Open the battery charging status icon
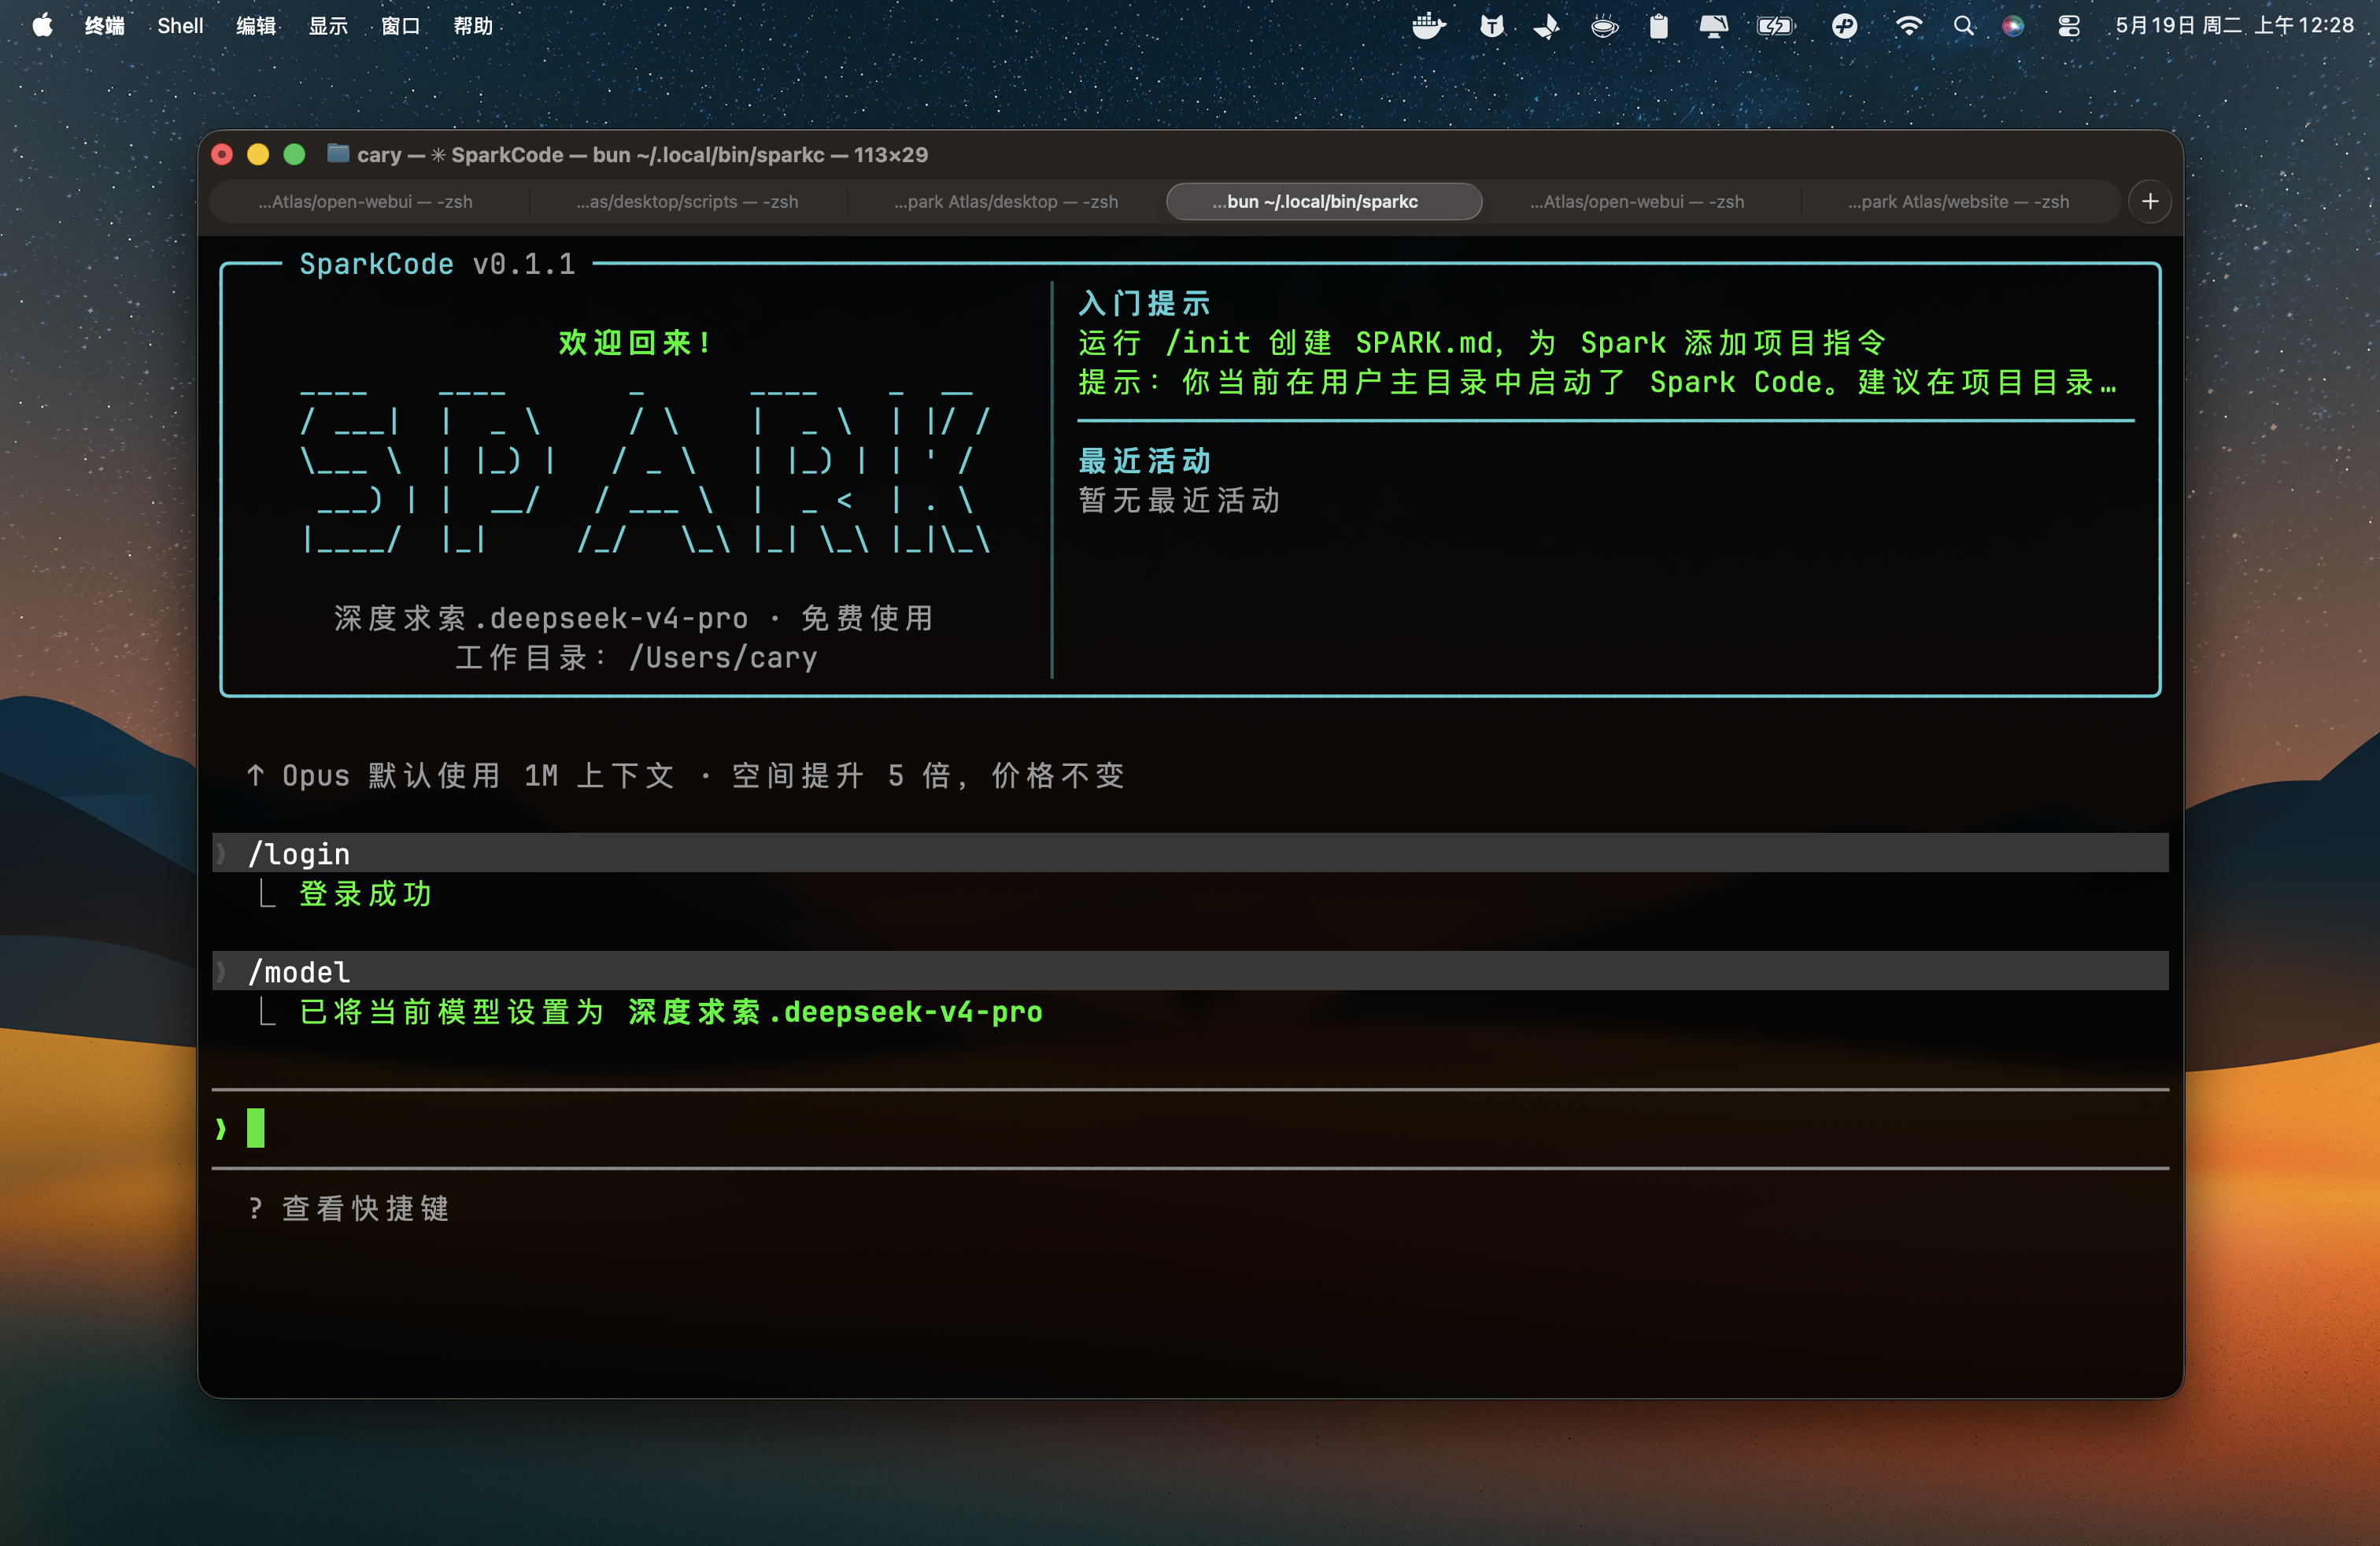 tap(1776, 26)
